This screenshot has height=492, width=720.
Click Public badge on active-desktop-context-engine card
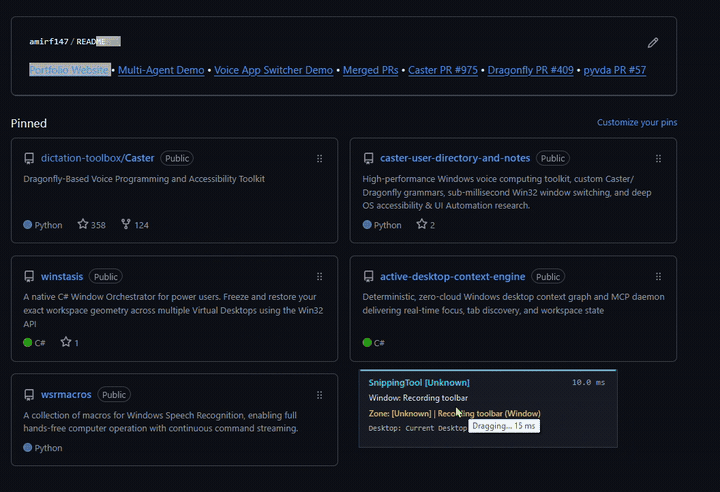click(x=548, y=277)
